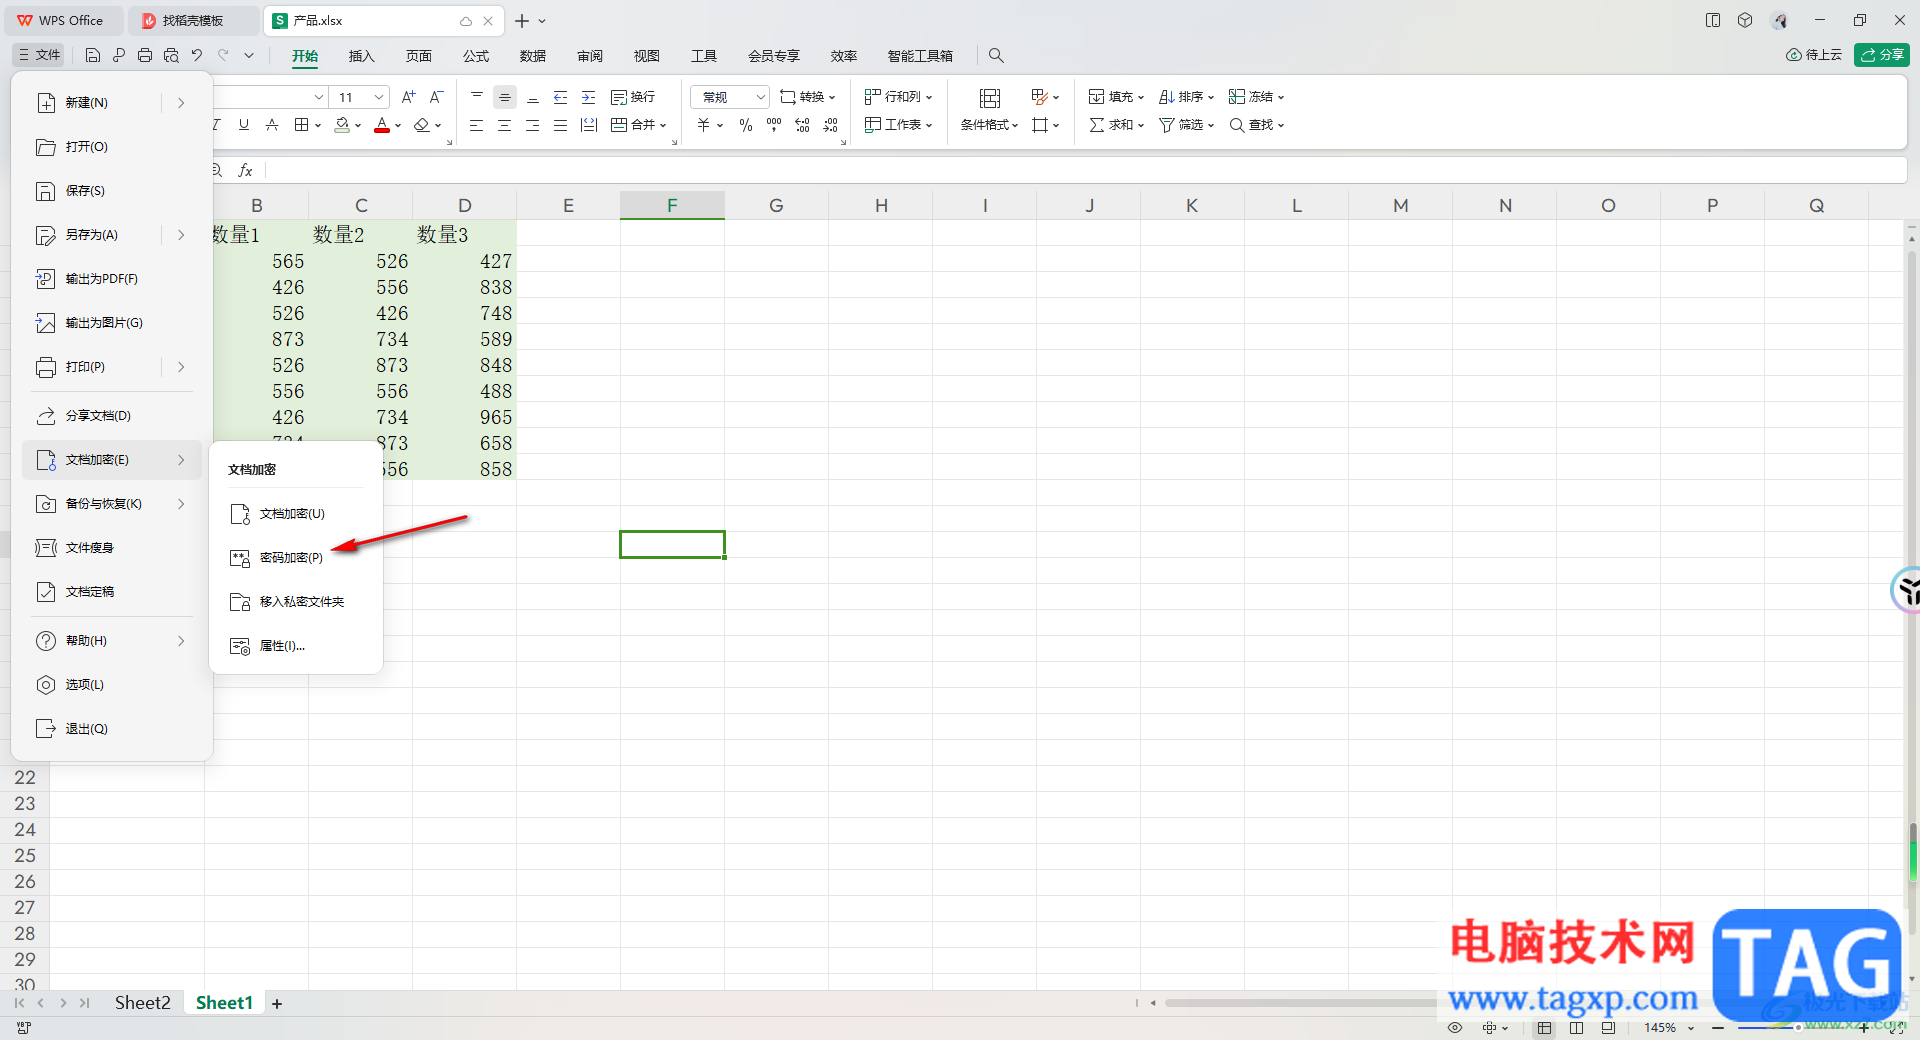The height and width of the screenshot is (1040, 1920).
Task: Click the percent style icon
Action: coord(746,125)
